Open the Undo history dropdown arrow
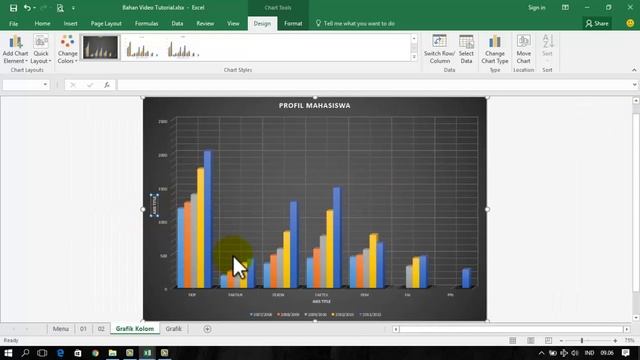This screenshot has width=640, height=360. click(x=34, y=8)
